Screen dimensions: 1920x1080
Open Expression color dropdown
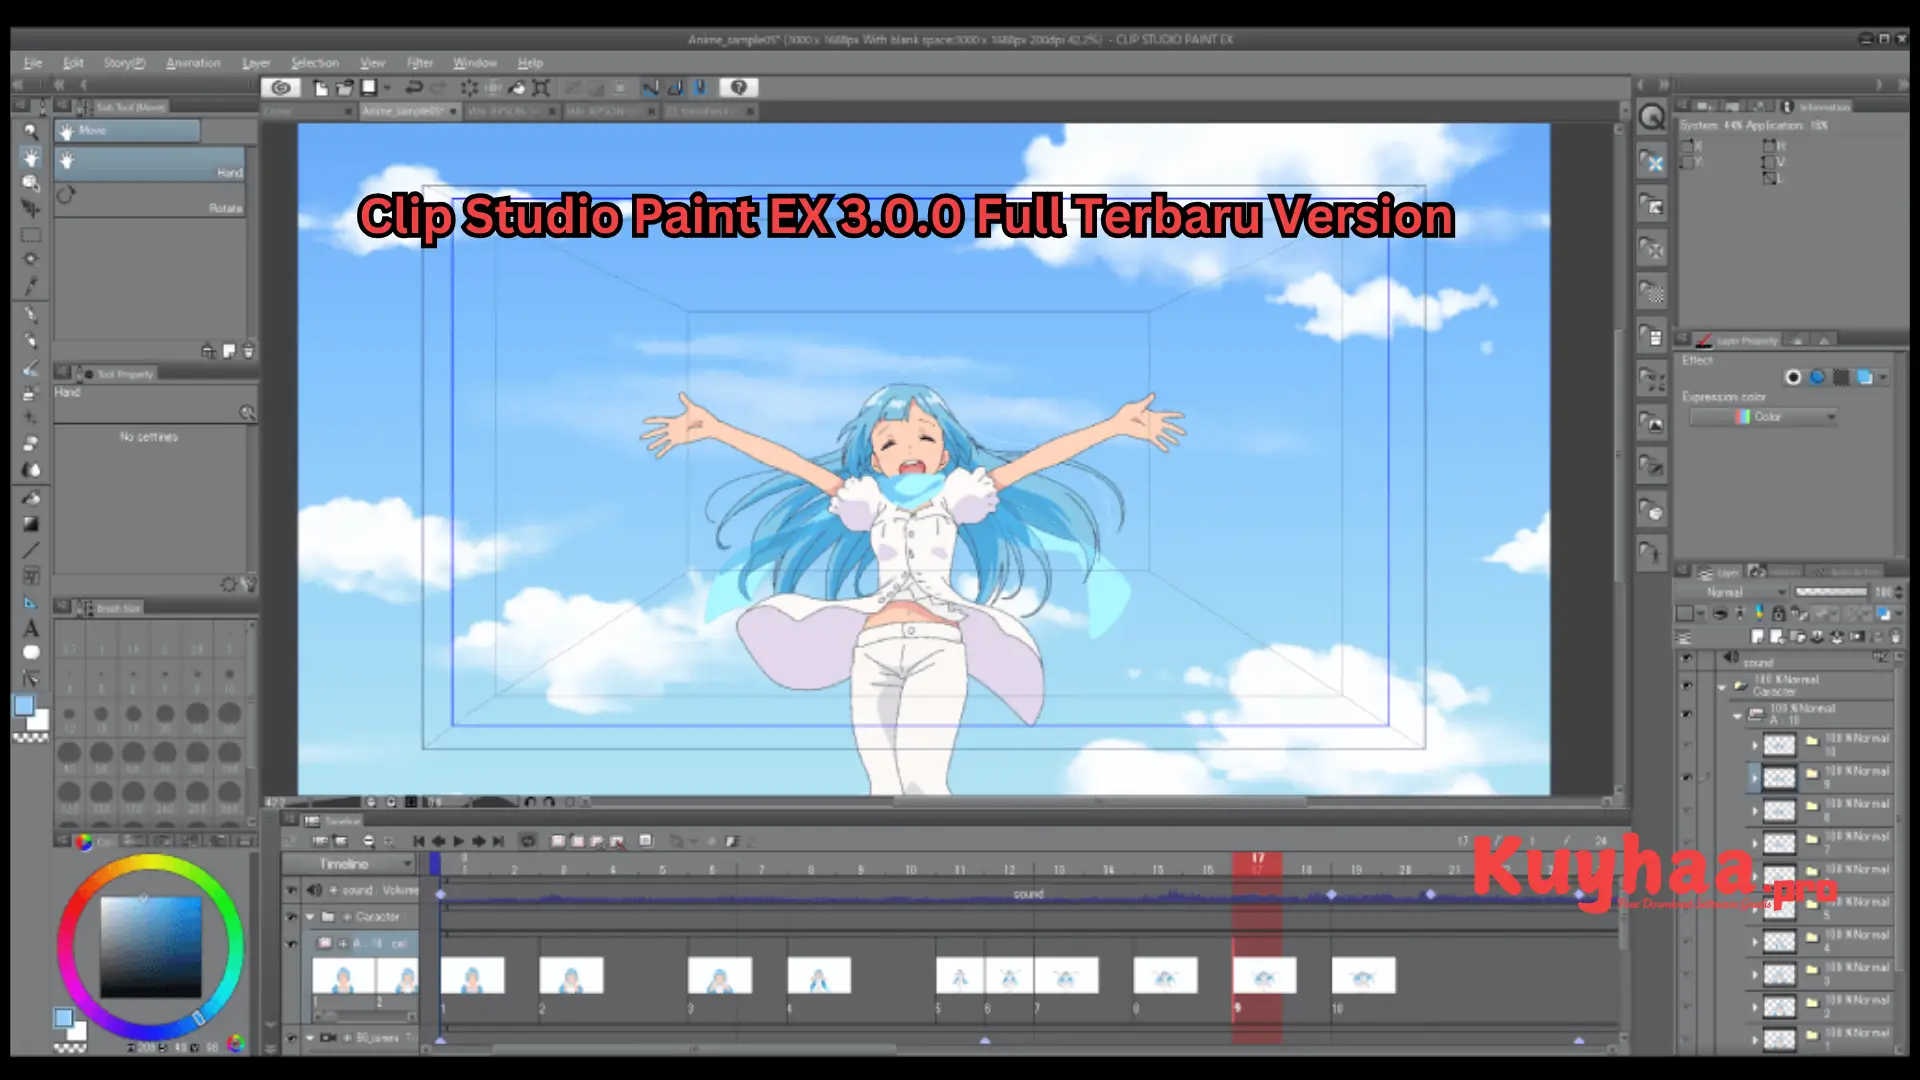(1764, 417)
